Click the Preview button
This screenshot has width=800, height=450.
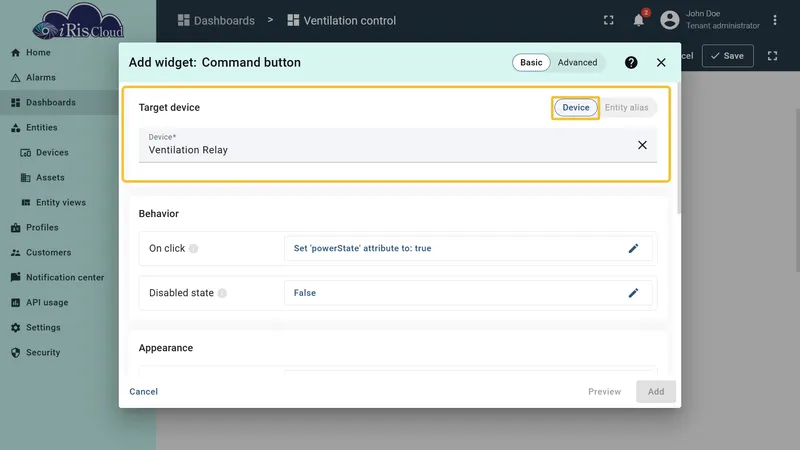click(x=605, y=391)
